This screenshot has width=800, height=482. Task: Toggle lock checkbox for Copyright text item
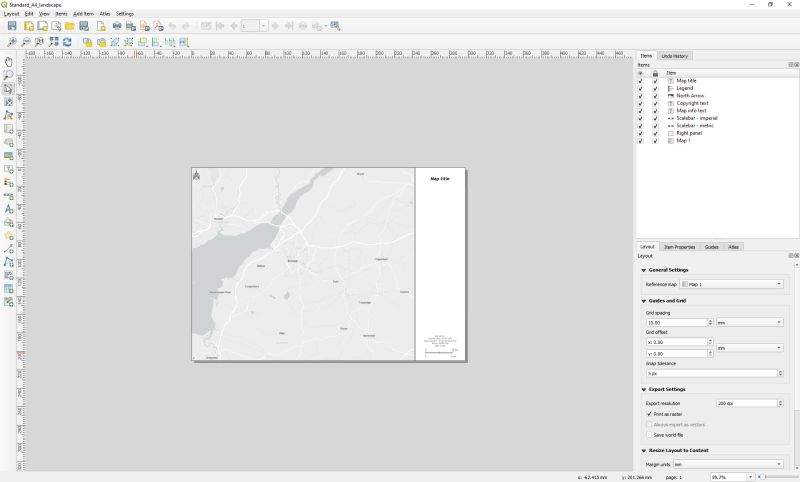coord(655,104)
